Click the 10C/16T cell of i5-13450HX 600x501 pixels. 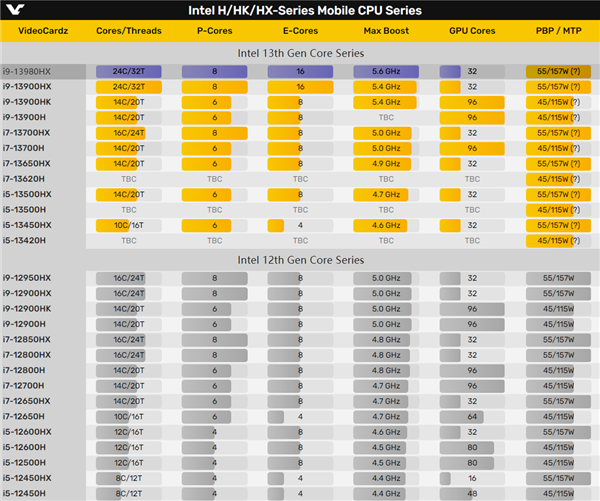tap(129, 225)
